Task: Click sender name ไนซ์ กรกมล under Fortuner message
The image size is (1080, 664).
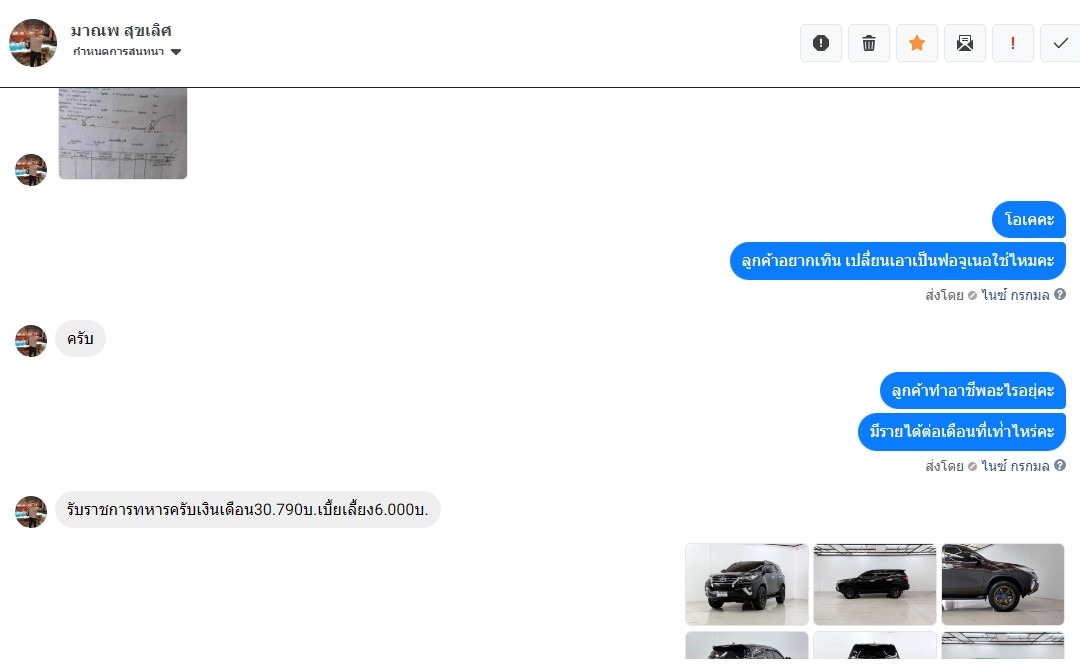Action: coord(1015,295)
